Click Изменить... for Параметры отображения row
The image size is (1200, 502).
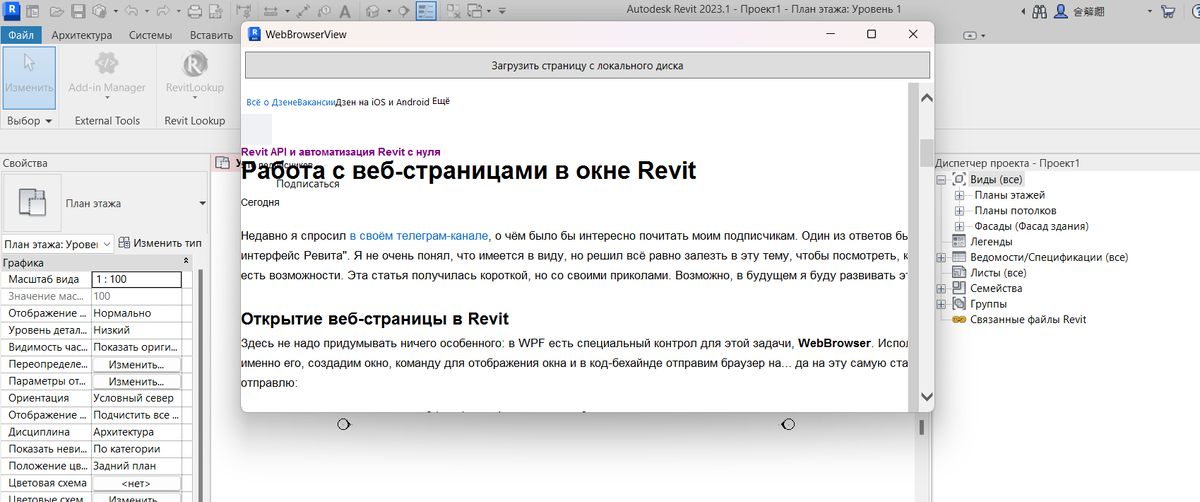(x=136, y=382)
